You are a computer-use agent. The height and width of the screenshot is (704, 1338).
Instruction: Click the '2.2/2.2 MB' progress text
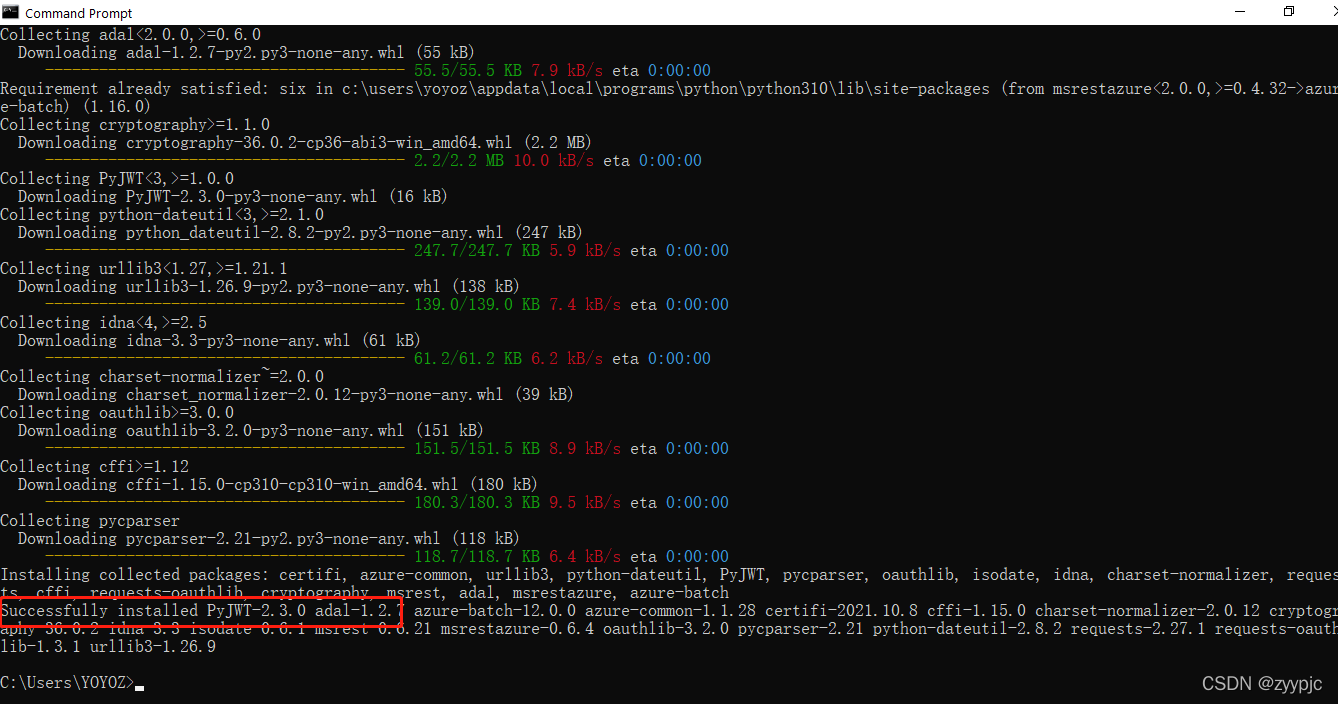tap(459, 161)
